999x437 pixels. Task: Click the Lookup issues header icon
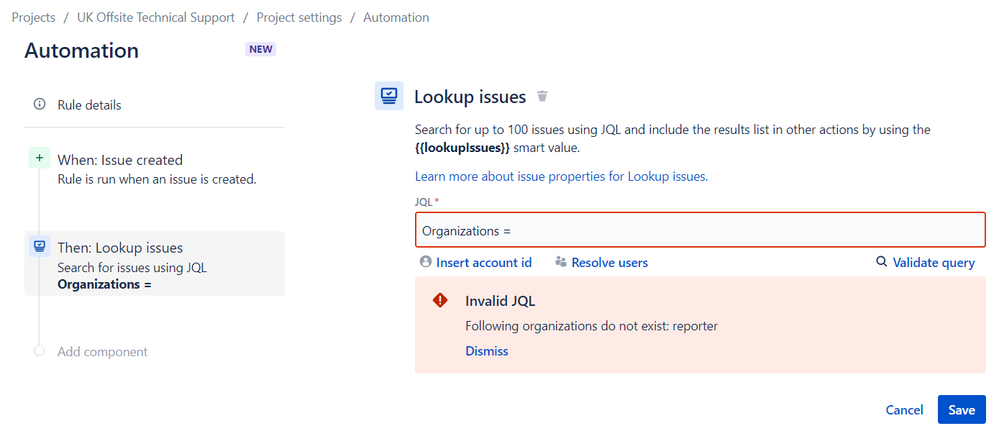389,96
